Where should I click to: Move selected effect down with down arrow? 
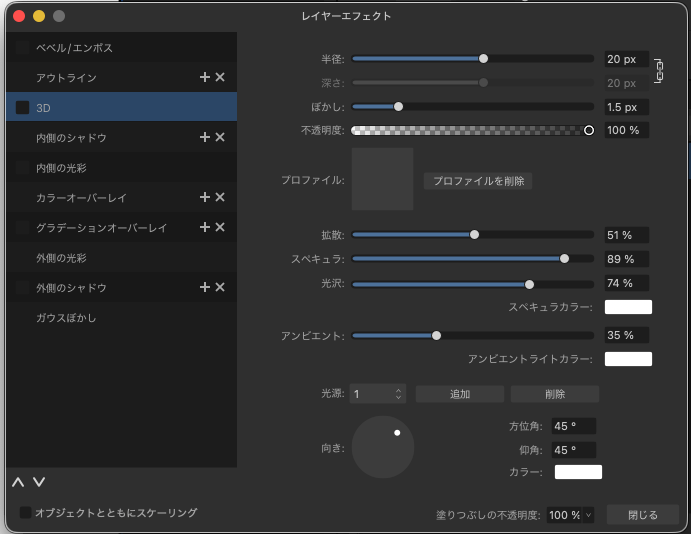coord(39,482)
